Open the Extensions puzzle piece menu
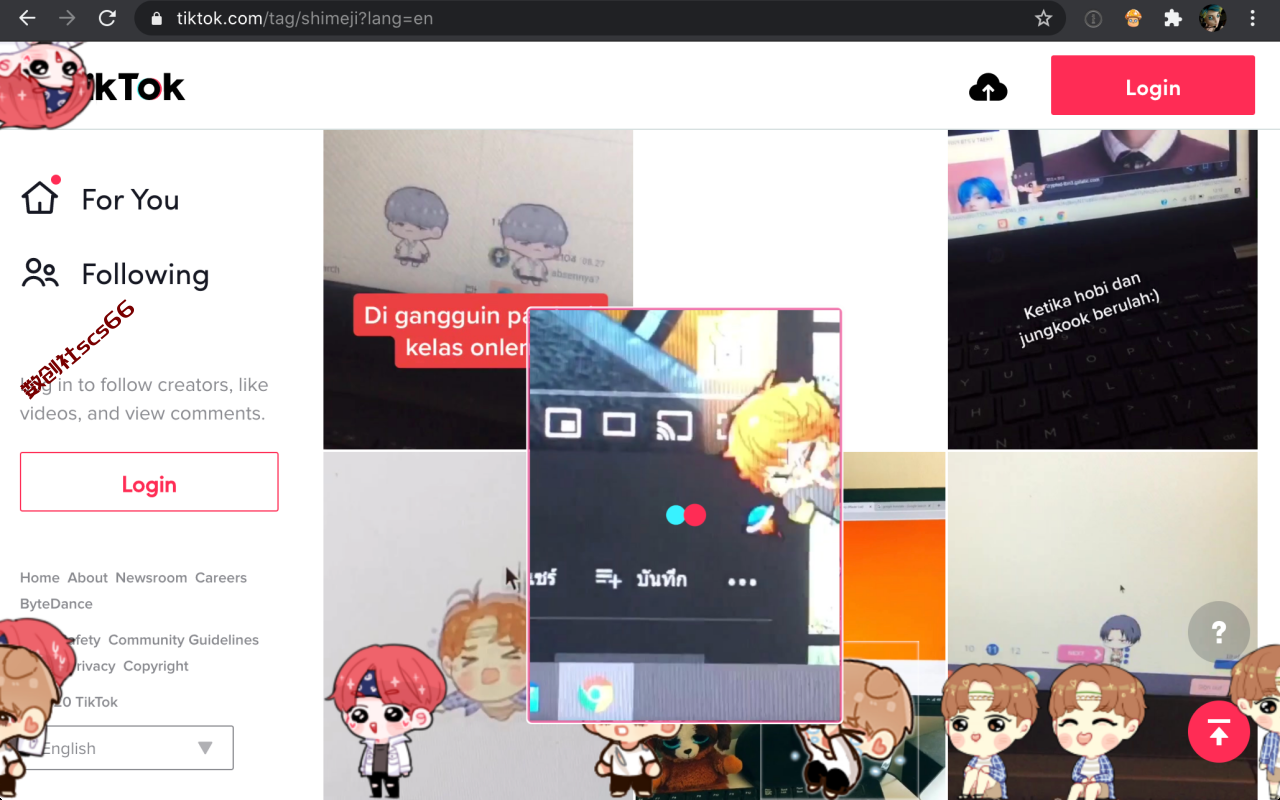Image resolution: width=1280 pixels, height=800 pixels. click(1173, 18)
